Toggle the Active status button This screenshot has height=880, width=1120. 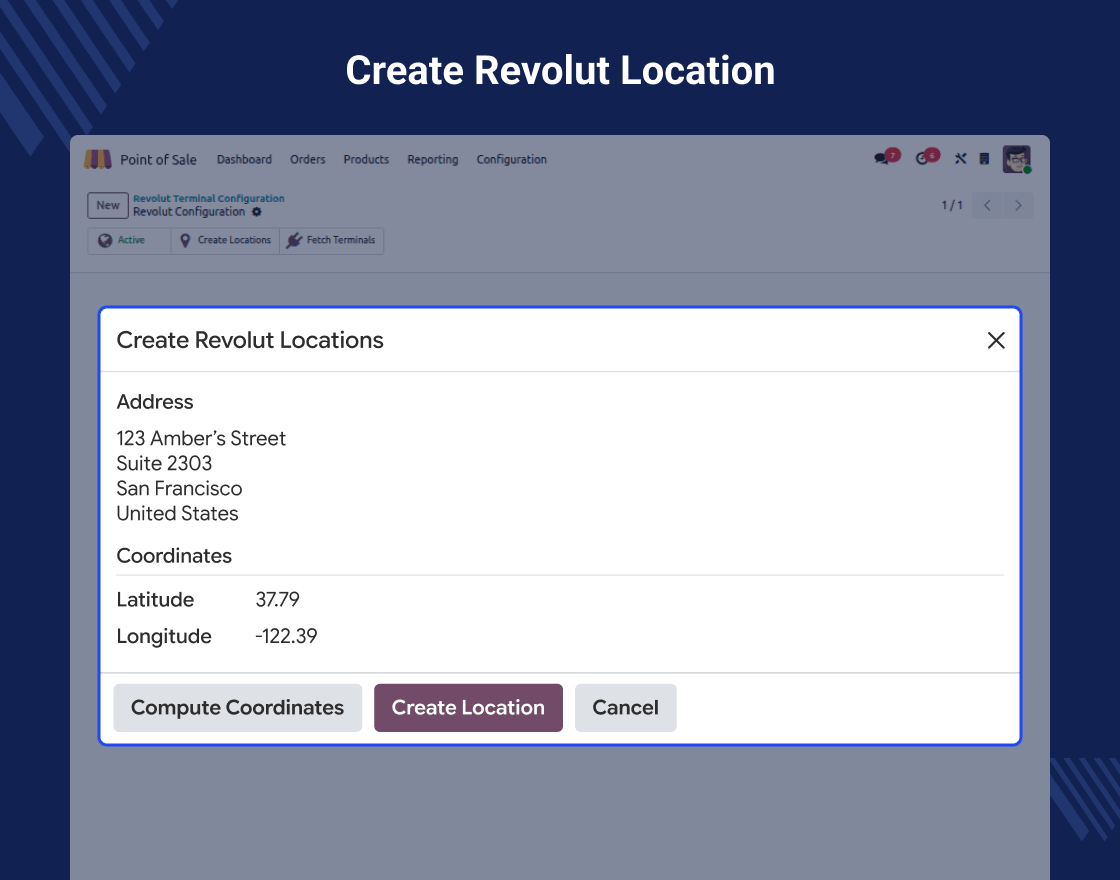click(129, 241)
